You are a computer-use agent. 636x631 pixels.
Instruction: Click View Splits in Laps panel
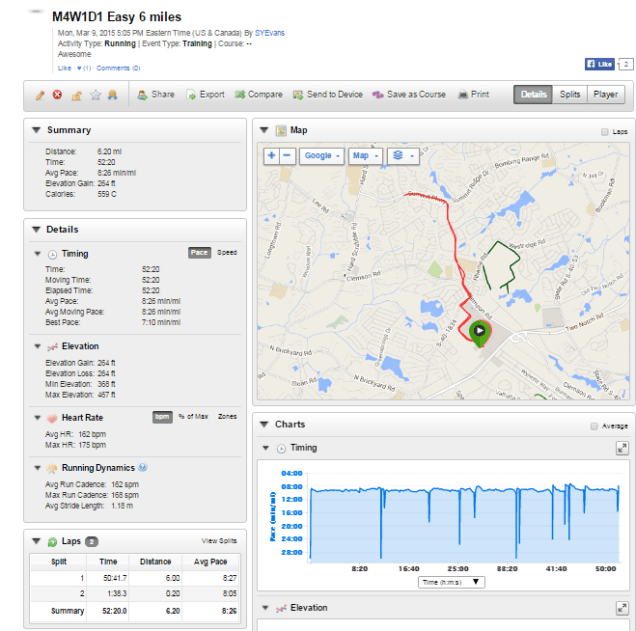219,541
